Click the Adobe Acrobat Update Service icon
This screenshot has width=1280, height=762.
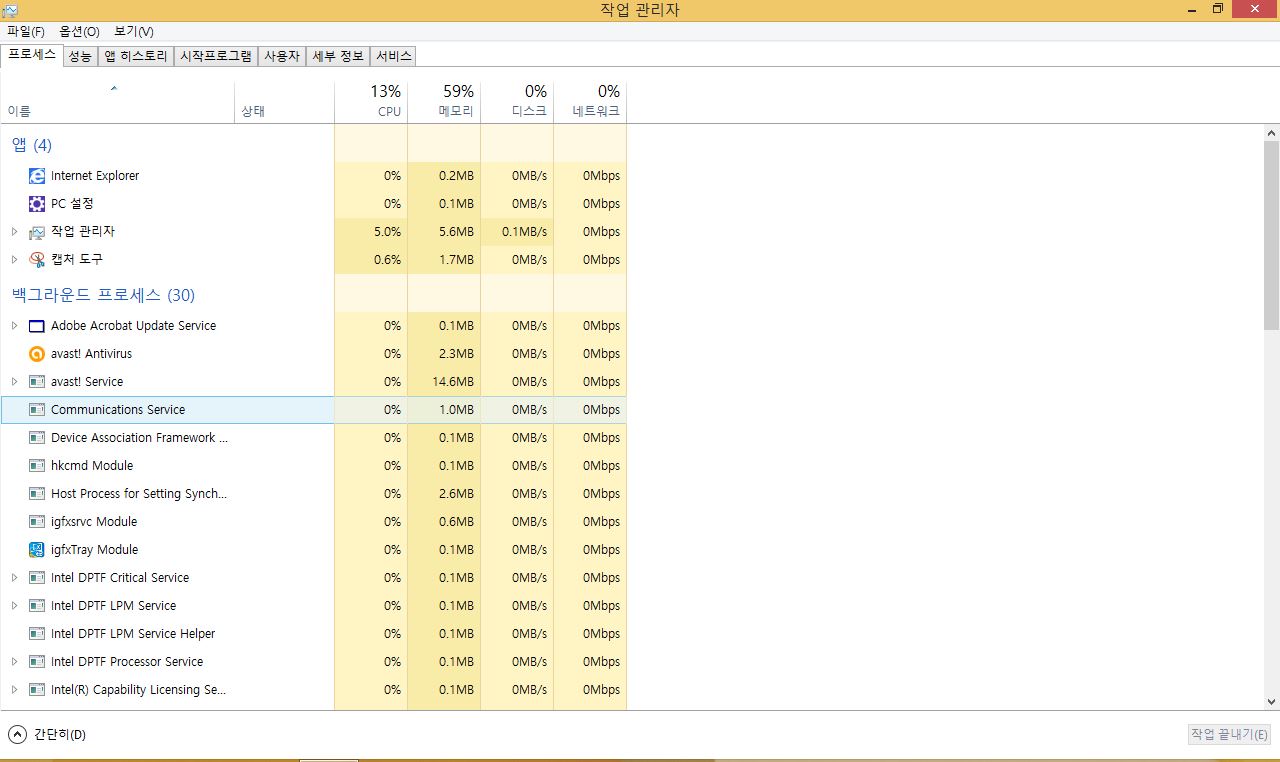tap(37, 326)
